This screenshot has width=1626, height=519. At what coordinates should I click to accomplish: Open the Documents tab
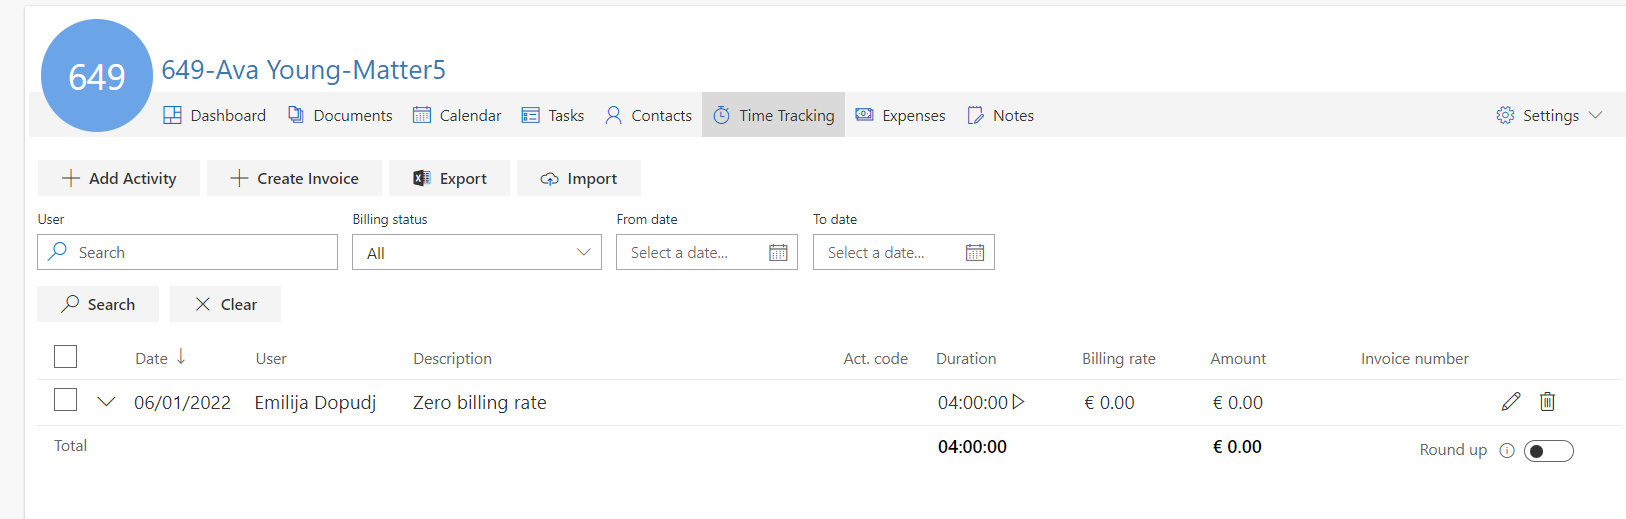pos(340,115)
